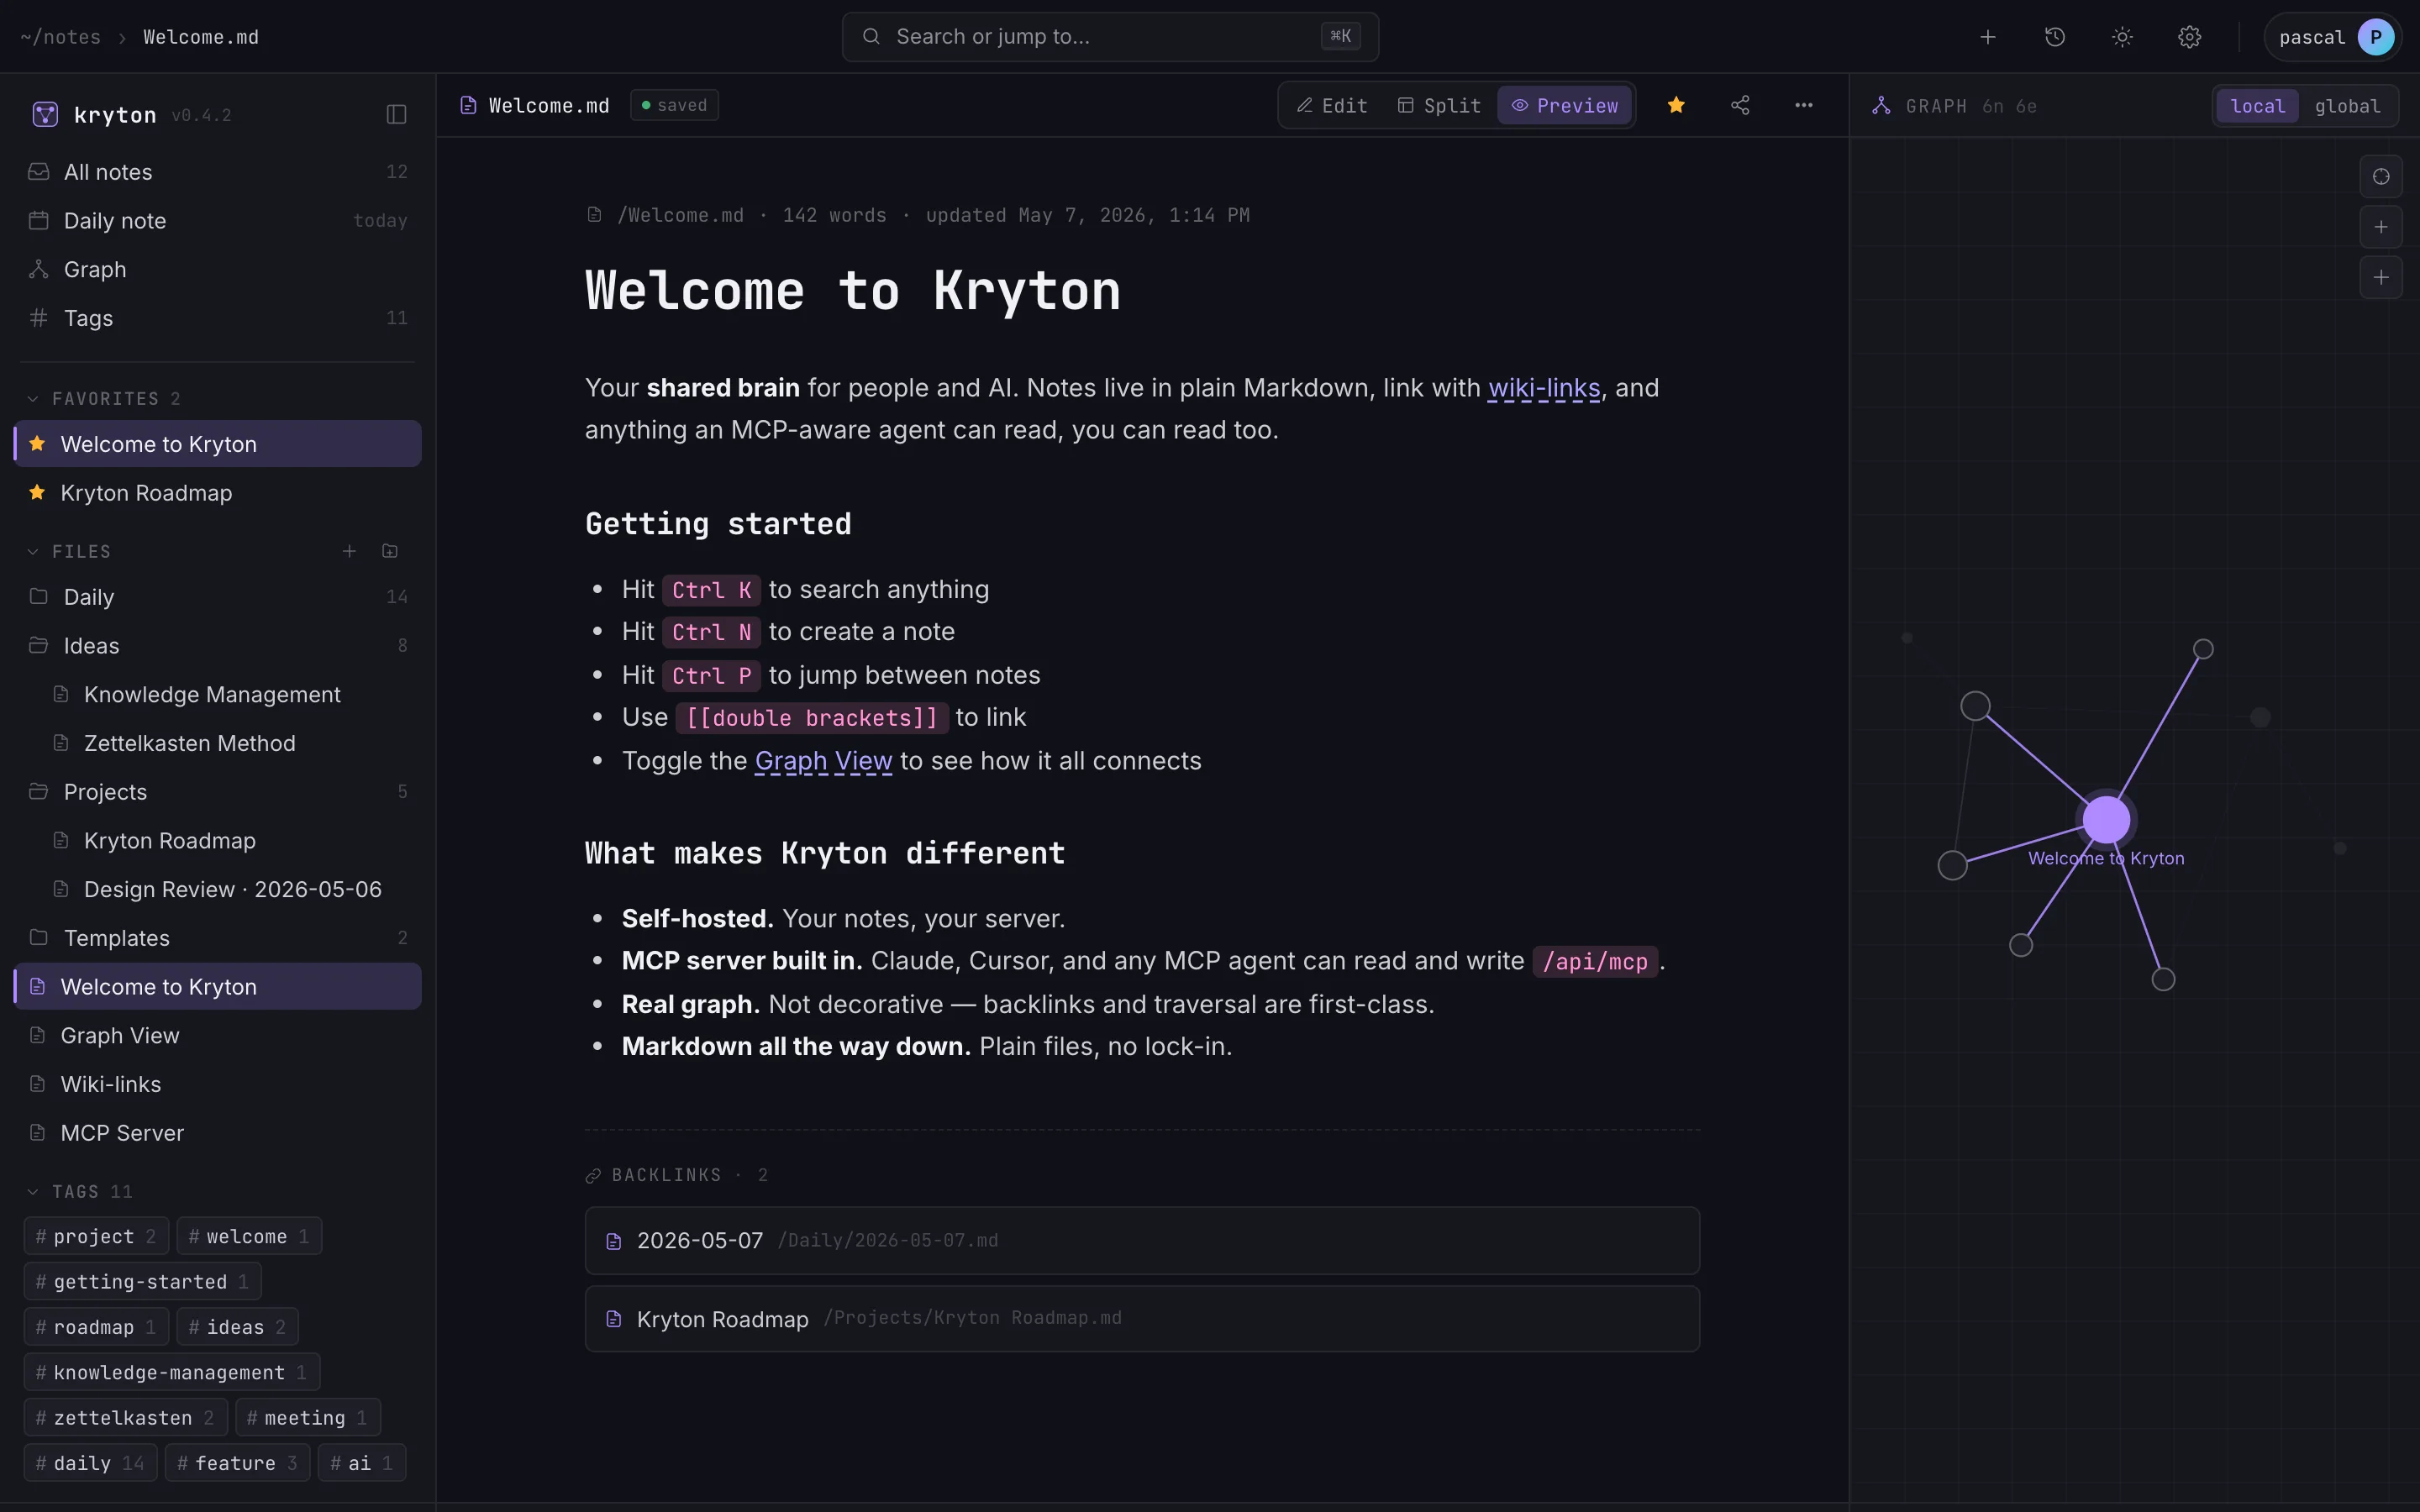This screenshot has height=1512, width=2420.
Task: Filter by the meeting tag
Action: pos(307,1418)
